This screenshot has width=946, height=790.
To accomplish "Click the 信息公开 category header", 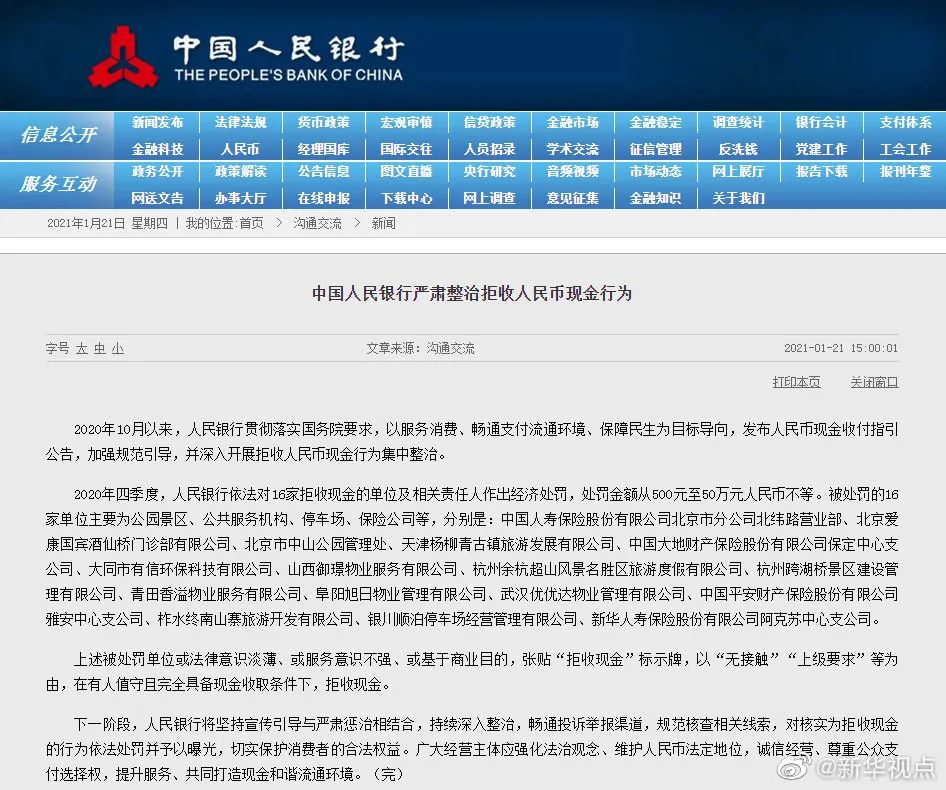I will tap(58, 135).
